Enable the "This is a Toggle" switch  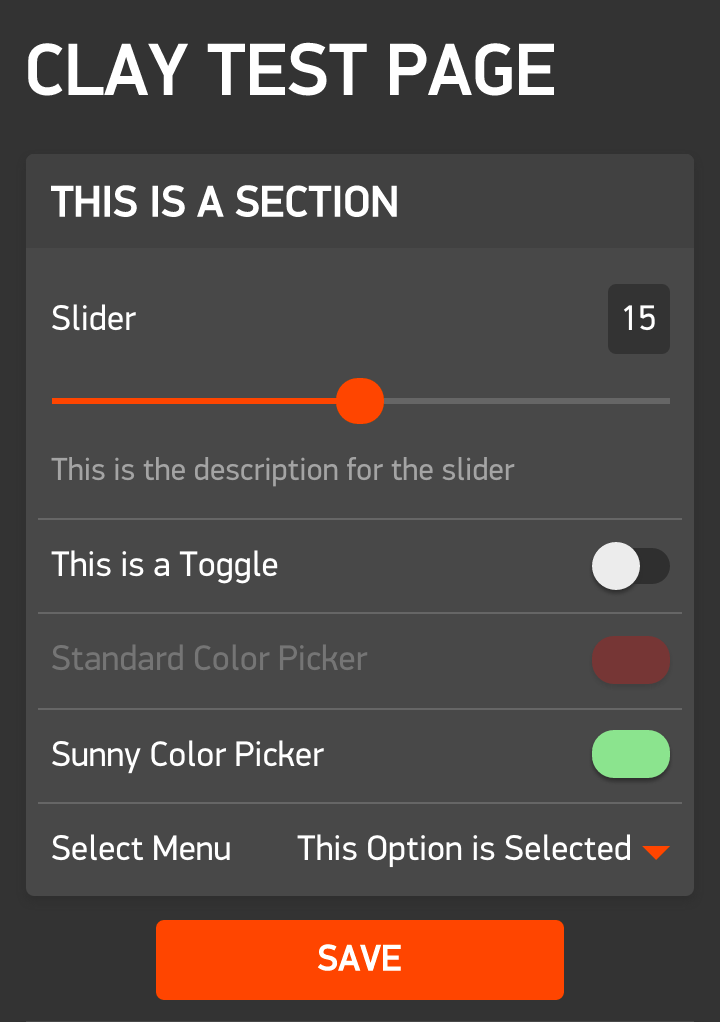coord(630,566)
